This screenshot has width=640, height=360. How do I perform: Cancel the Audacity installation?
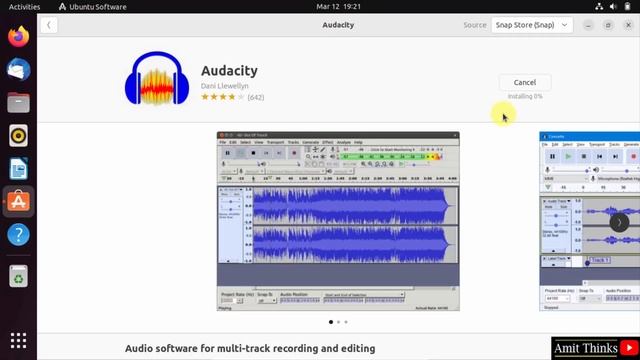click(525, 82)
